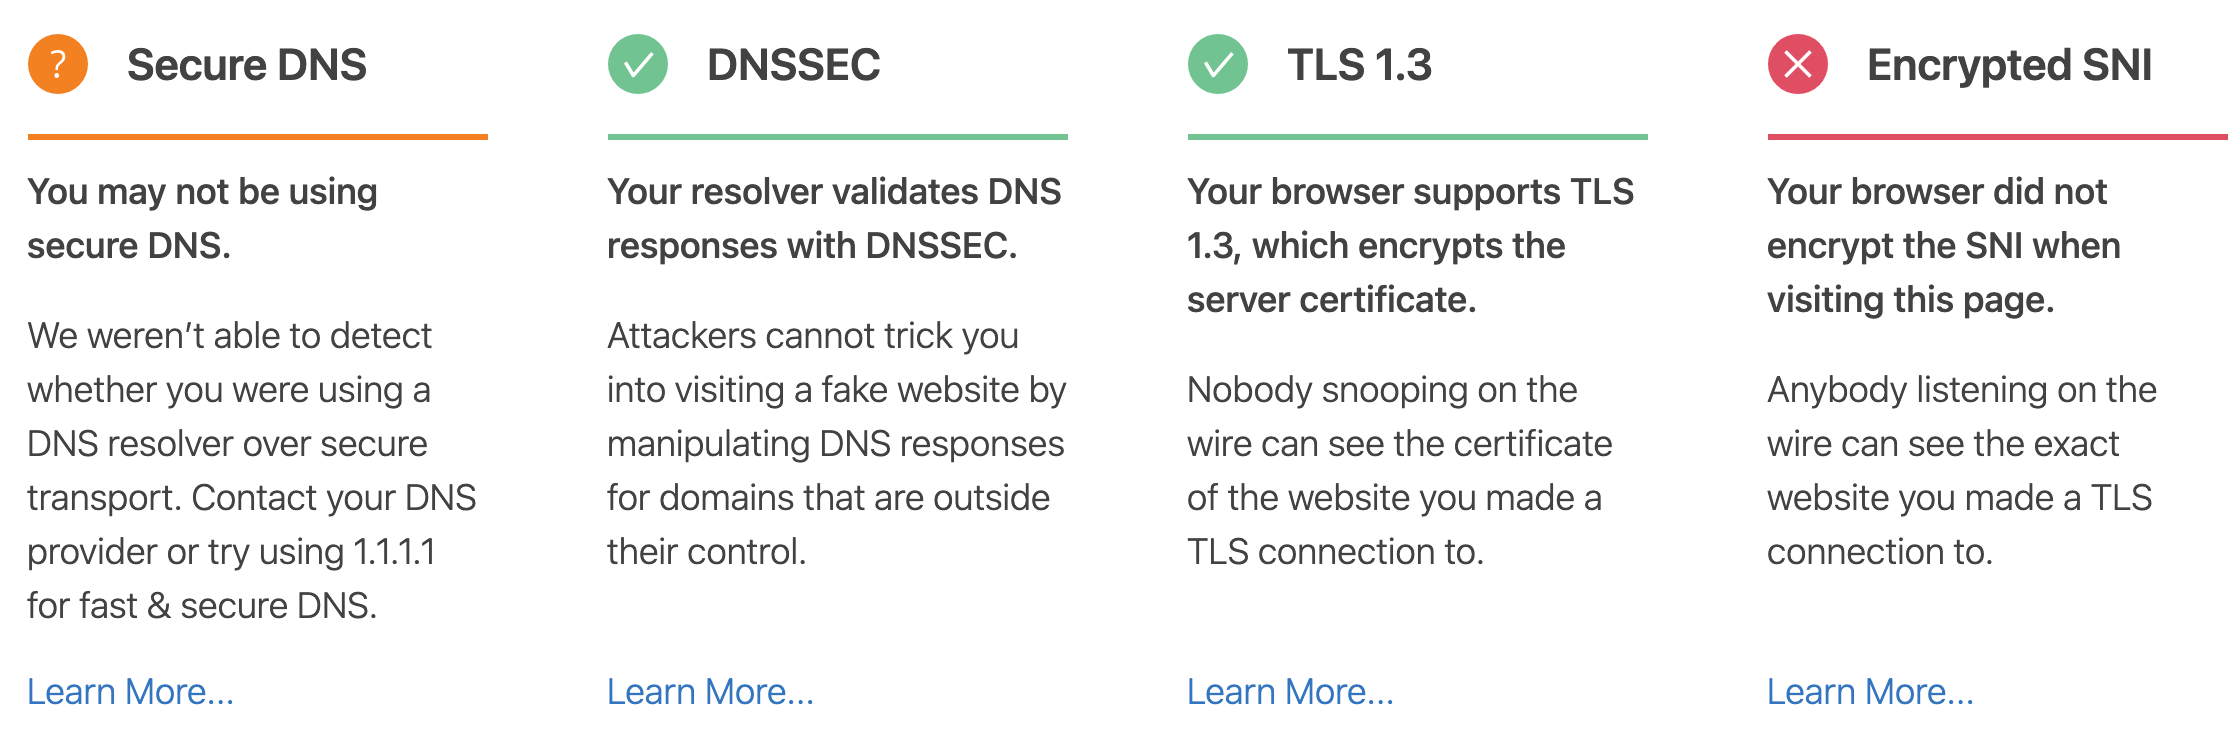The height and width of the screenshot is (732, 2240).
Task: Click the red X icon beside Encrypted SNI
Action: [x=1798, y=64]
